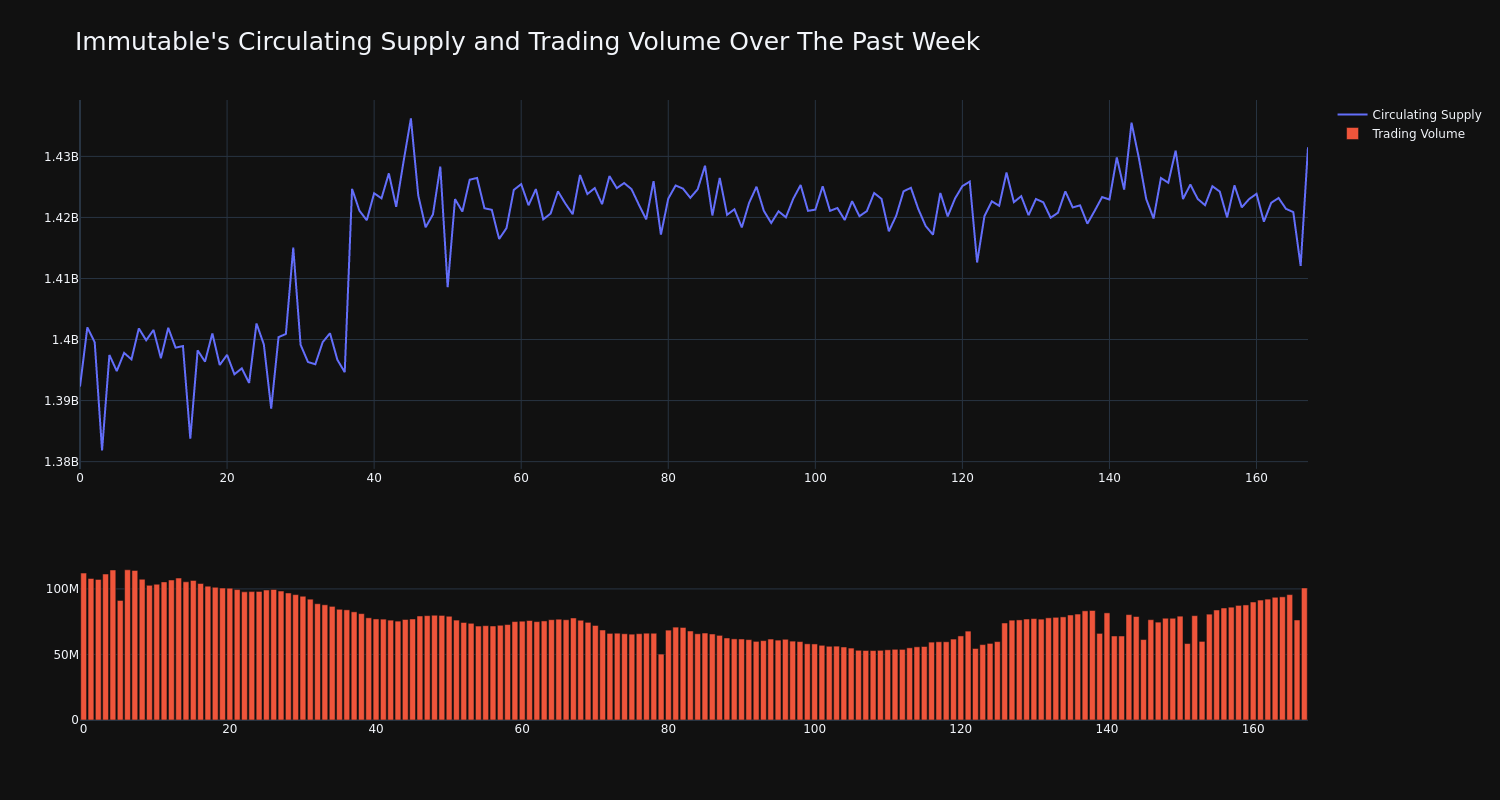Click x-axis label 80 on supply chart

click(668, 478)
